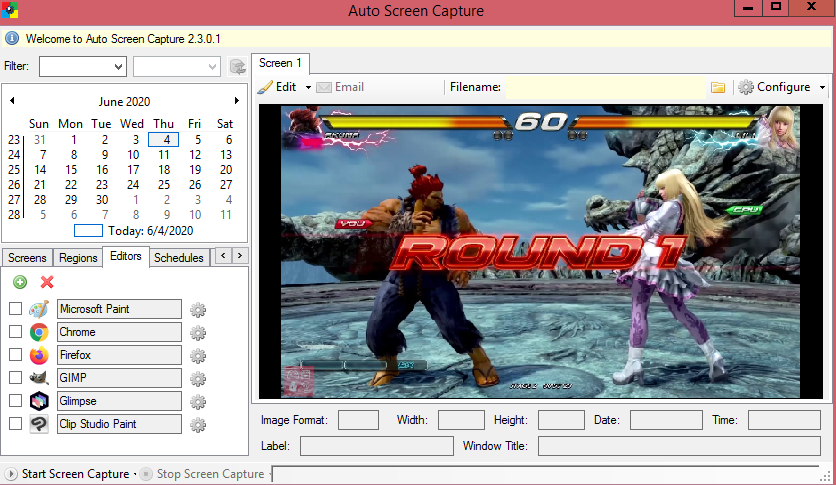Open settings gear for Firefox editor

tap(198, 355)
